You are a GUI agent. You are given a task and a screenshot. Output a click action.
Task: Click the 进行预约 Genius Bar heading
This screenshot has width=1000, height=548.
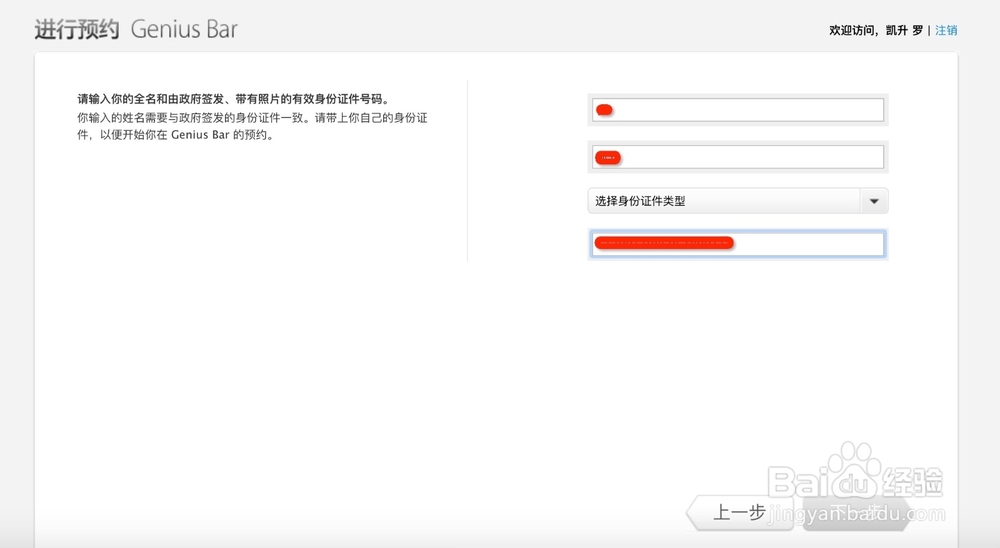point(136,29)
